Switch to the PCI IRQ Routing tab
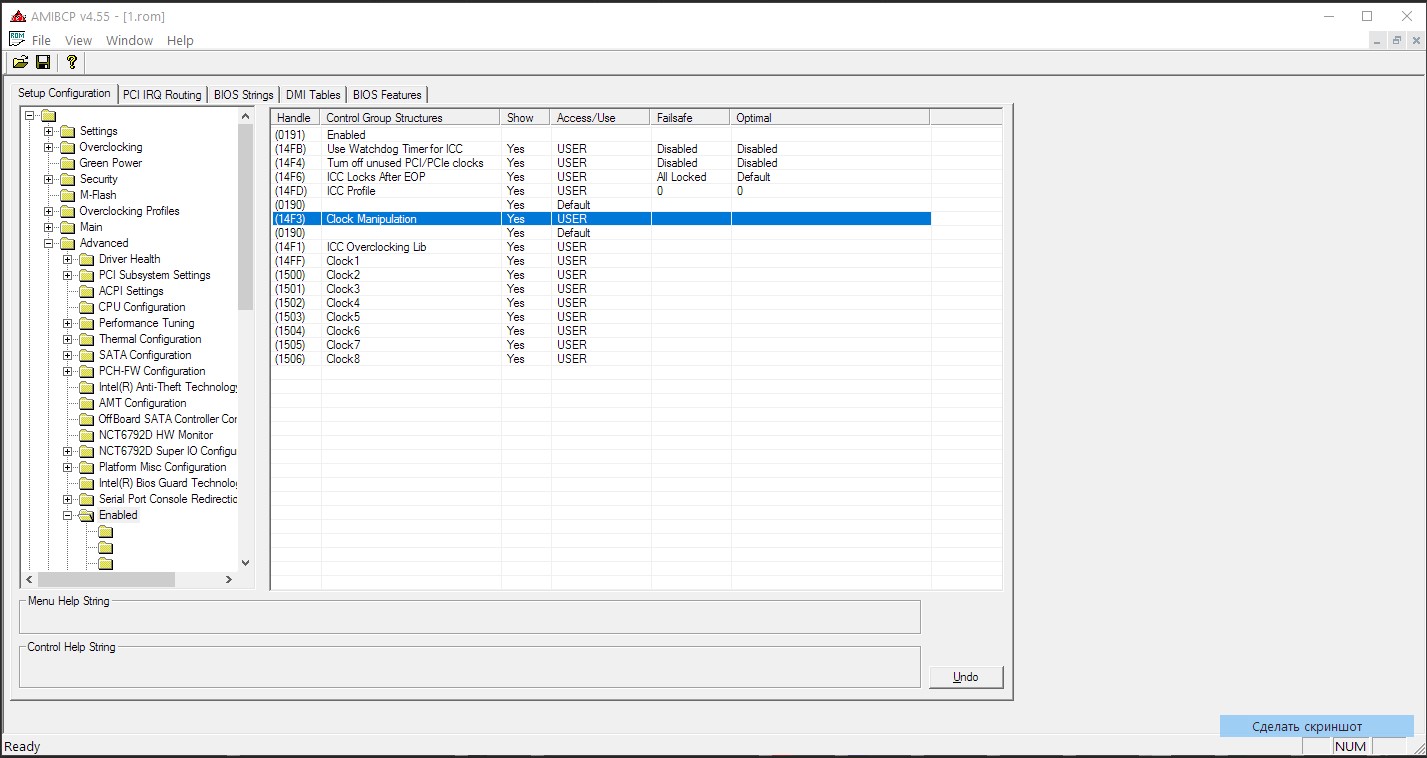The image size is (1427, 758). click(162, 95)
